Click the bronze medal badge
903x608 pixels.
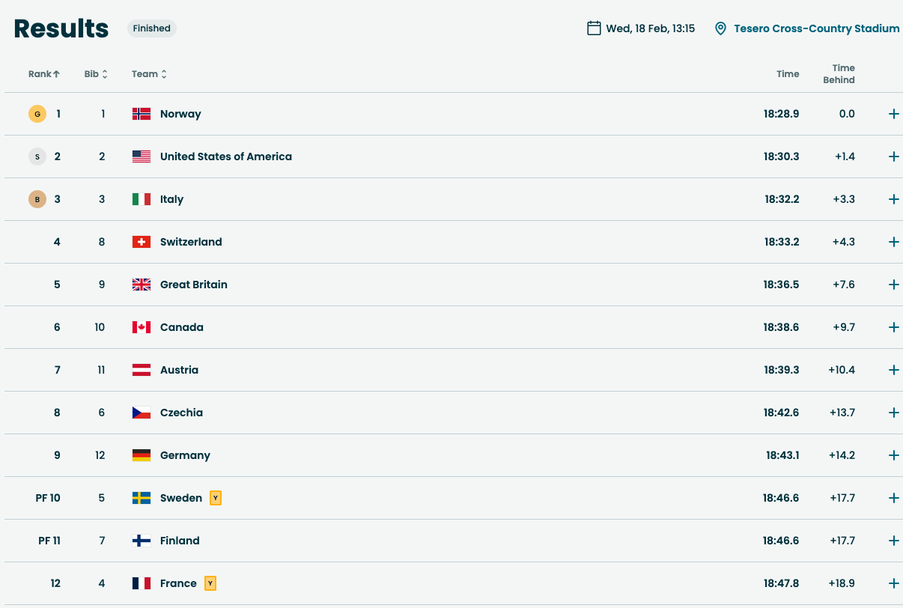pos(37,199)
